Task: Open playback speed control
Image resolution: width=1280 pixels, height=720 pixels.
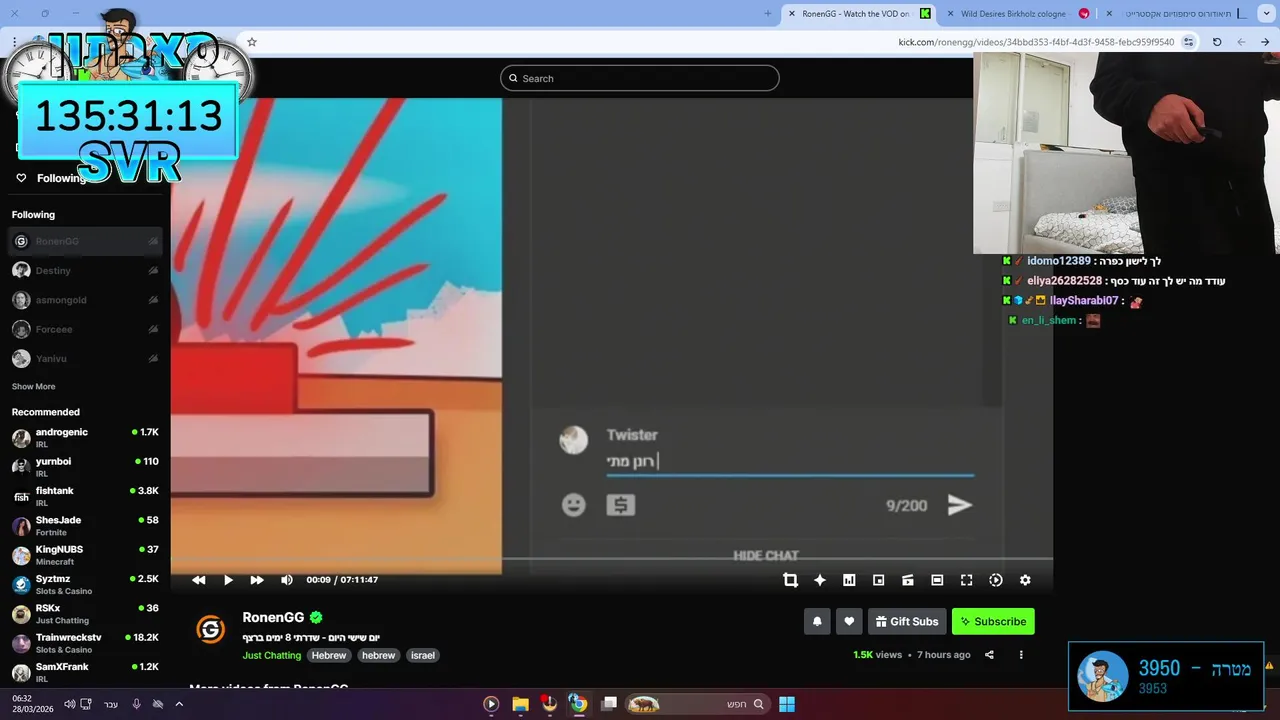Action: (996, 580)
